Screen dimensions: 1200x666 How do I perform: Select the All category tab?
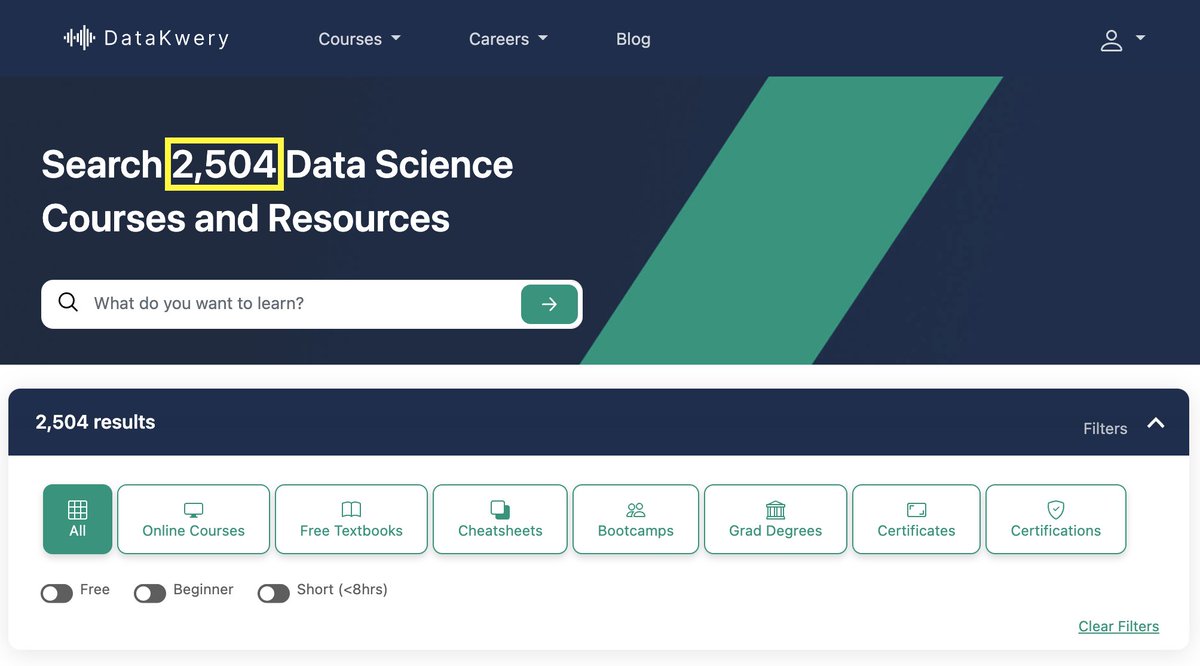(78, 519)
